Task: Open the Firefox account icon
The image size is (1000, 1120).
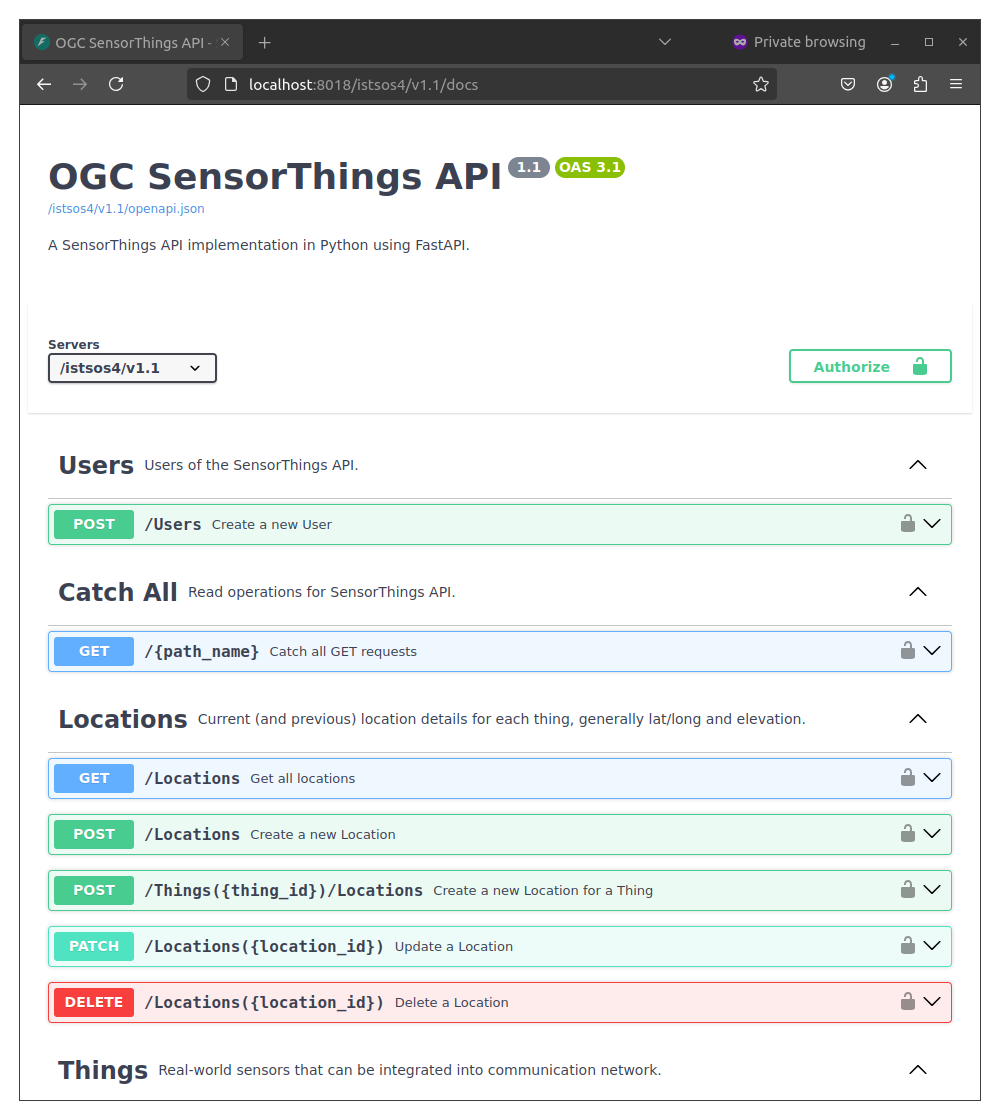Action: (884, 85)
